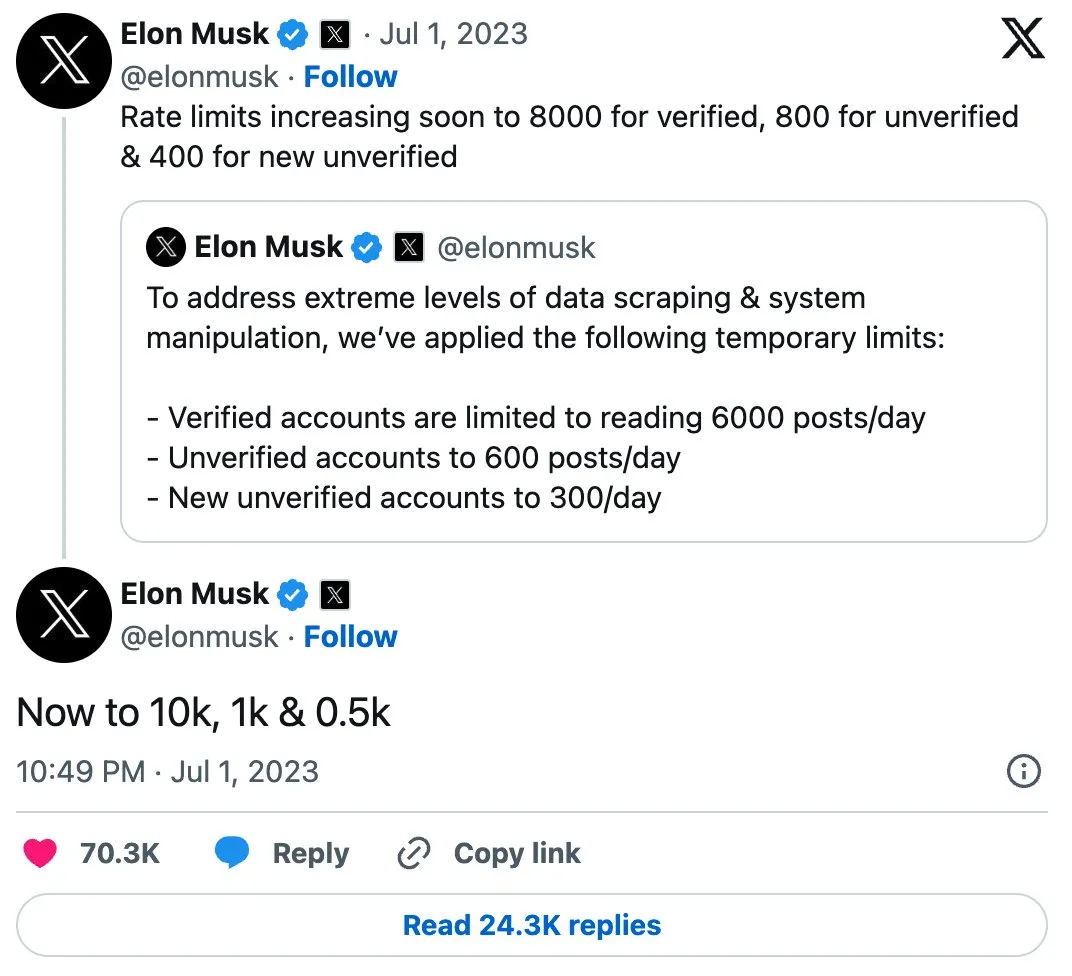Screen dimensions: 1072x976
Task: Click the X badge on second tweet name
Action: 335,595
